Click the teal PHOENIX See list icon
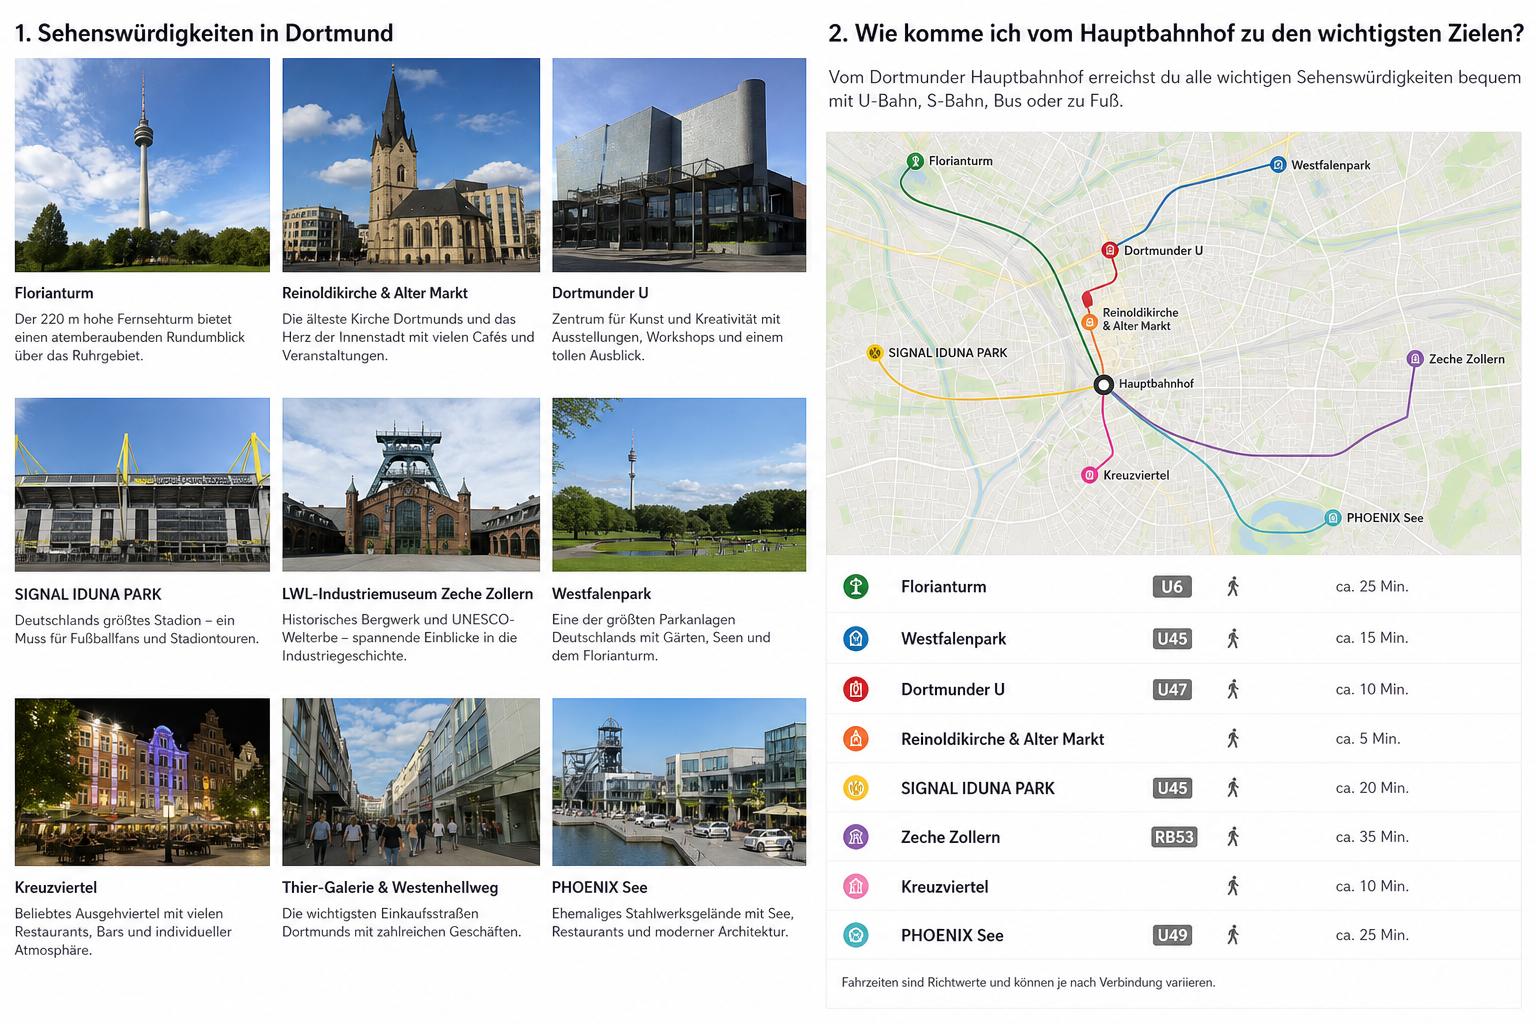The height and width of the screenshot is (1024, 1536). click(x=856, y=935)
